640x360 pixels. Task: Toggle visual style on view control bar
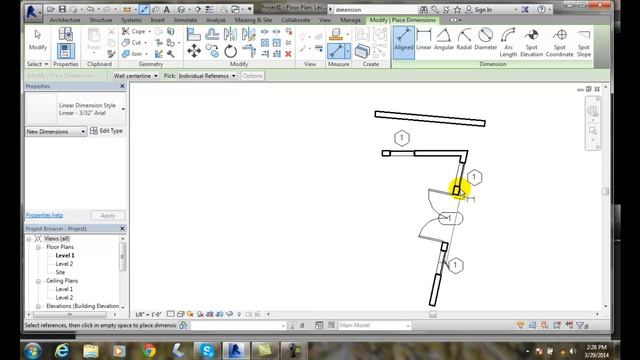tap(180, 314)
